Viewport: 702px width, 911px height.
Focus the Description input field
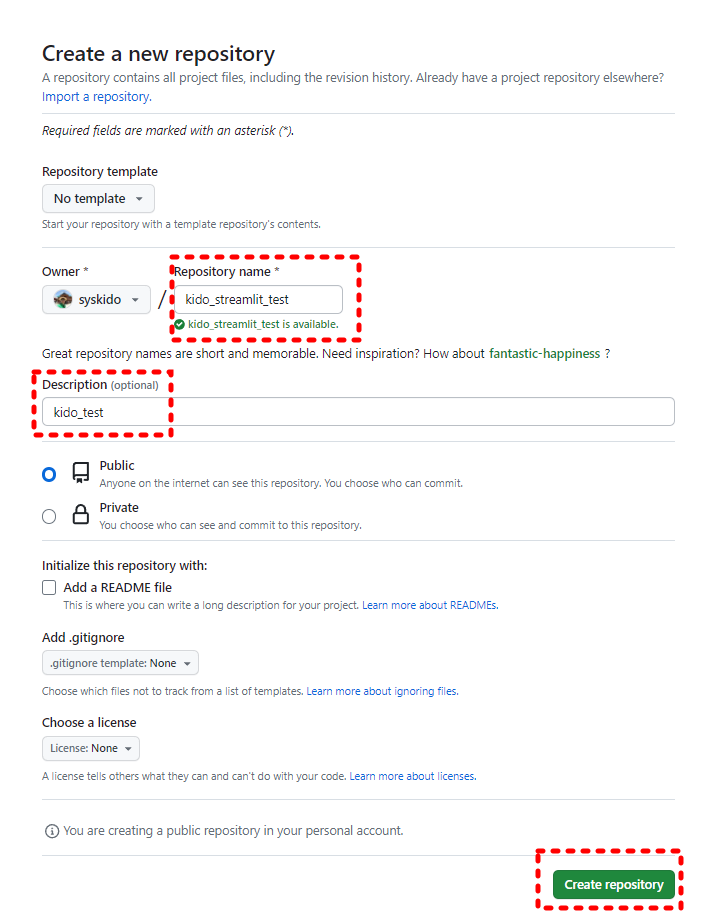click(x=358, y=412)
